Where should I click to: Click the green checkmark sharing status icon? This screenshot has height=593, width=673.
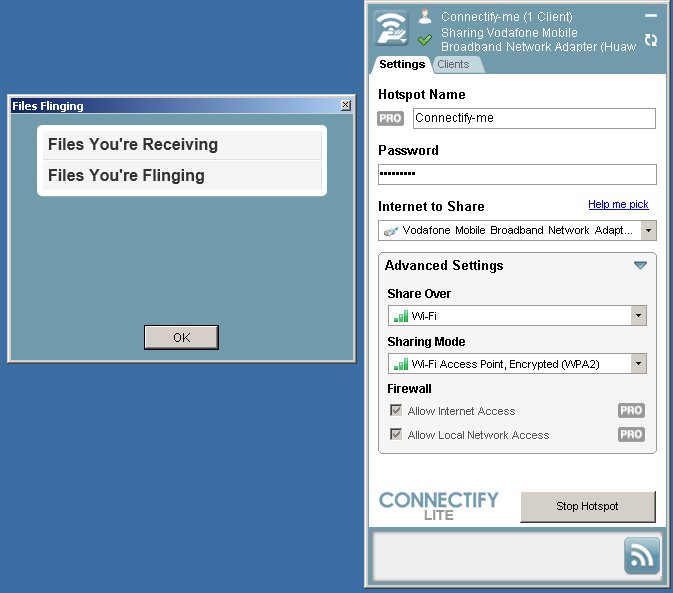425,40
